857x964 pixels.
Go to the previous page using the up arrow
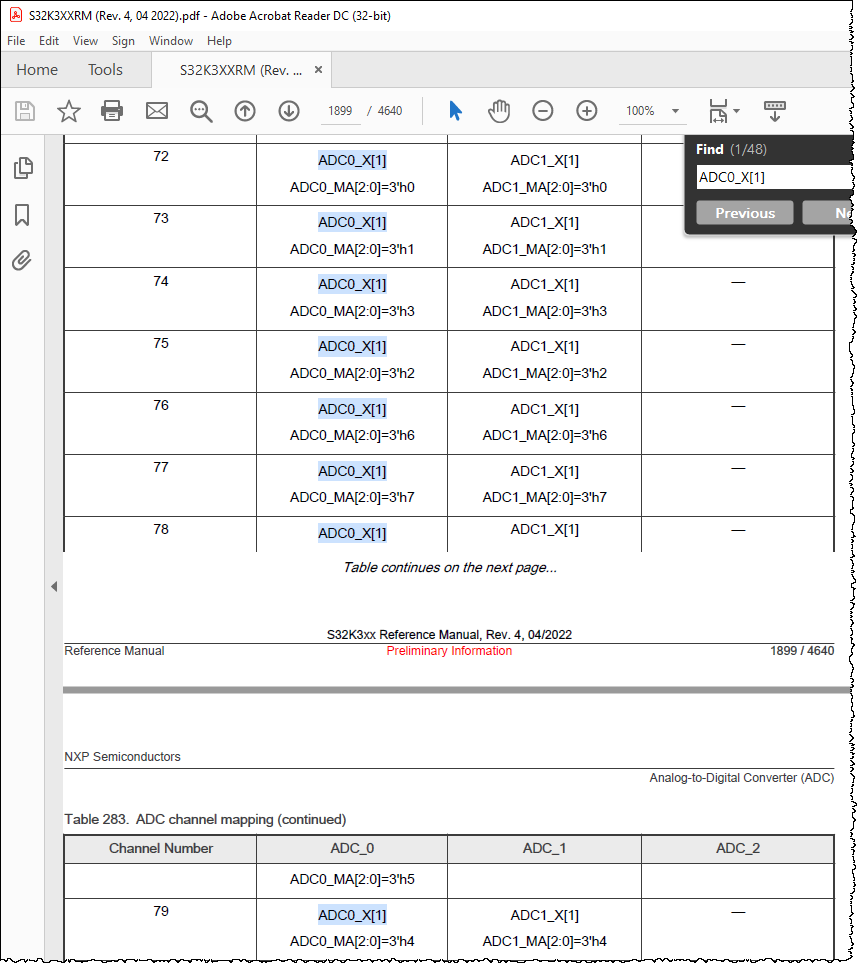pyautogui.click(x=245, y=111)
